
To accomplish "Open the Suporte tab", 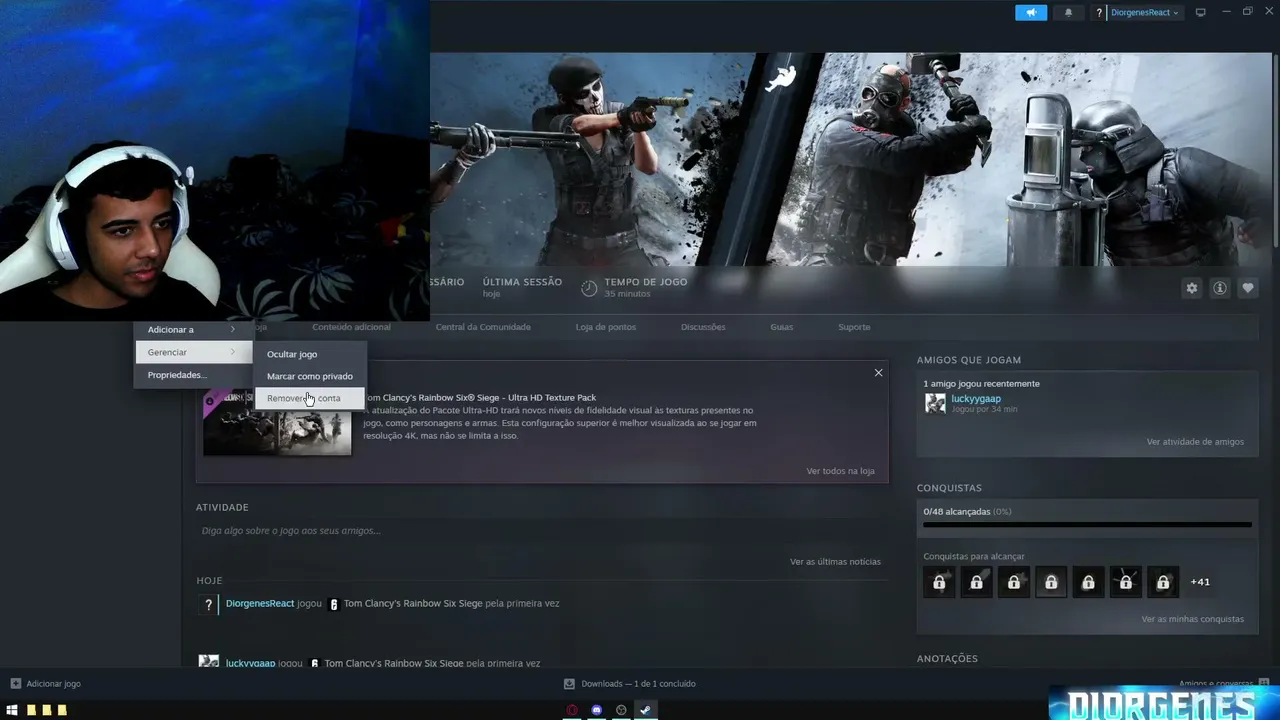I will (854, 327).
